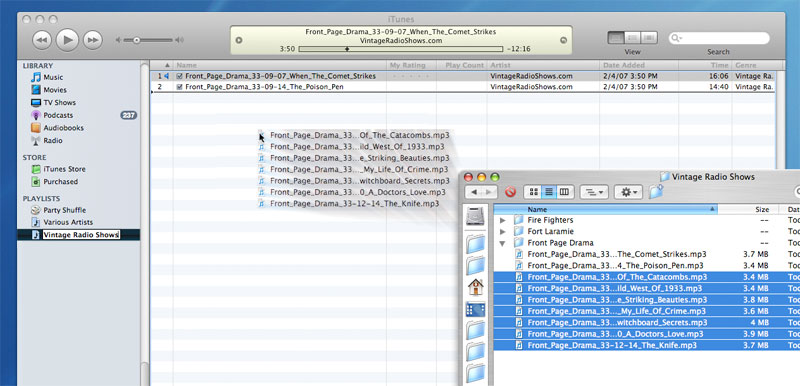Sort iTunes list by Time column
Screen dimensions: 800x386
(x=705, y=65)
